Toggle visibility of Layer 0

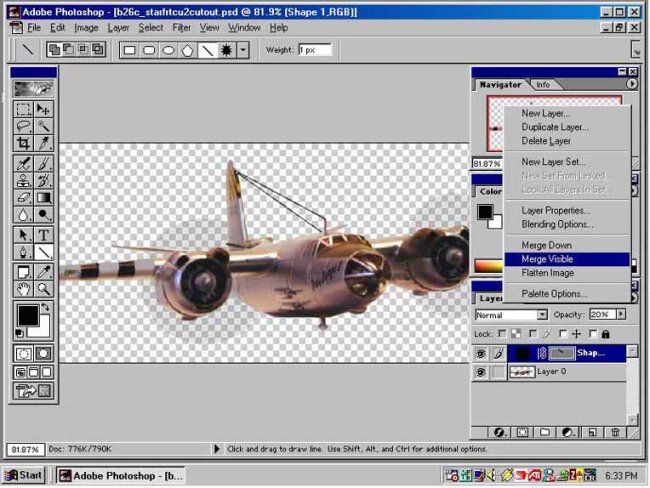click(481, 372)
